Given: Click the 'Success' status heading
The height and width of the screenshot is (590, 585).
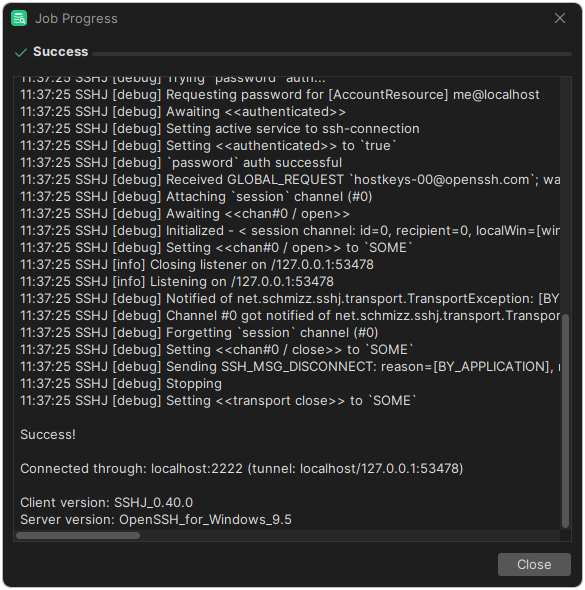Looking at the screenshot, I should pos(61,52).
